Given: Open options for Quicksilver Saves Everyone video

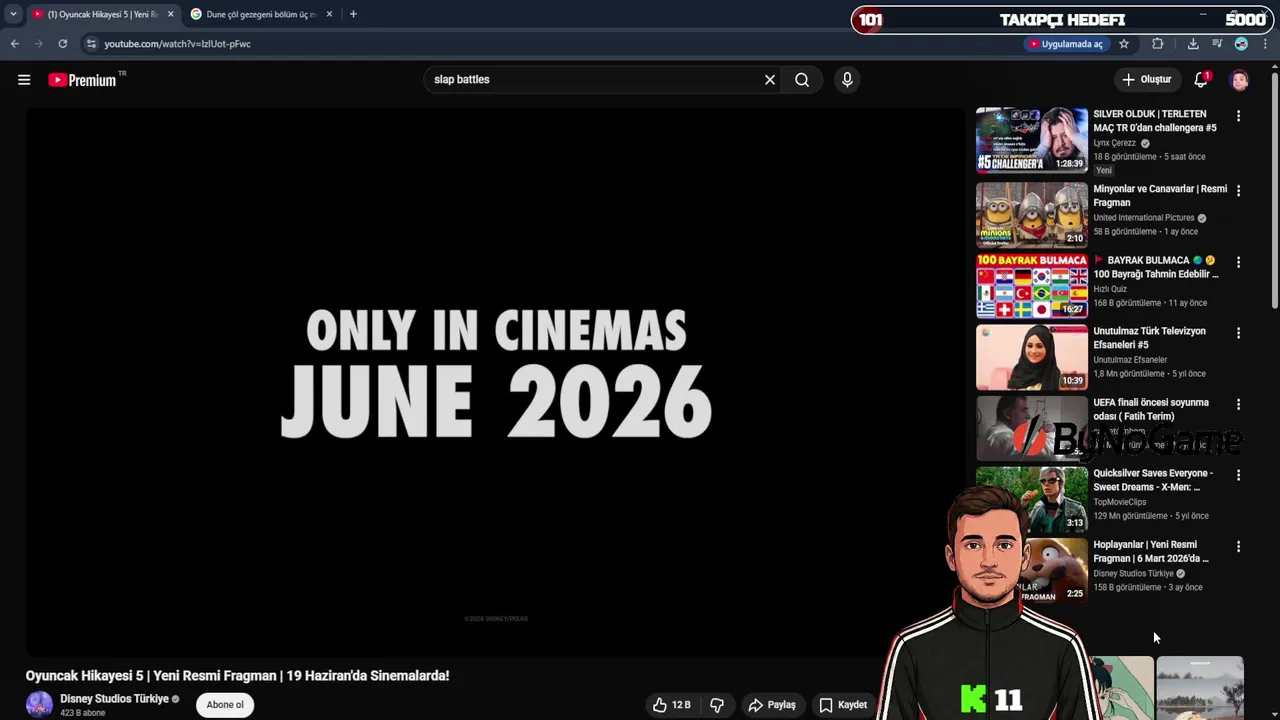Looking at the screenshot, I should [x=1238, y=475].
